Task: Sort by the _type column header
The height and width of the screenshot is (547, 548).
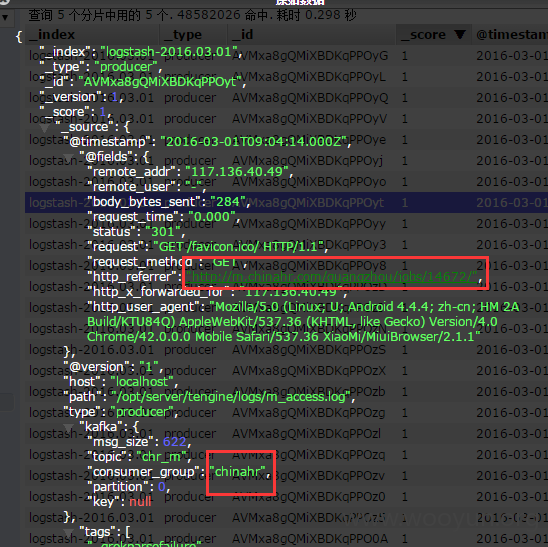Action: (x=193, y=35)
